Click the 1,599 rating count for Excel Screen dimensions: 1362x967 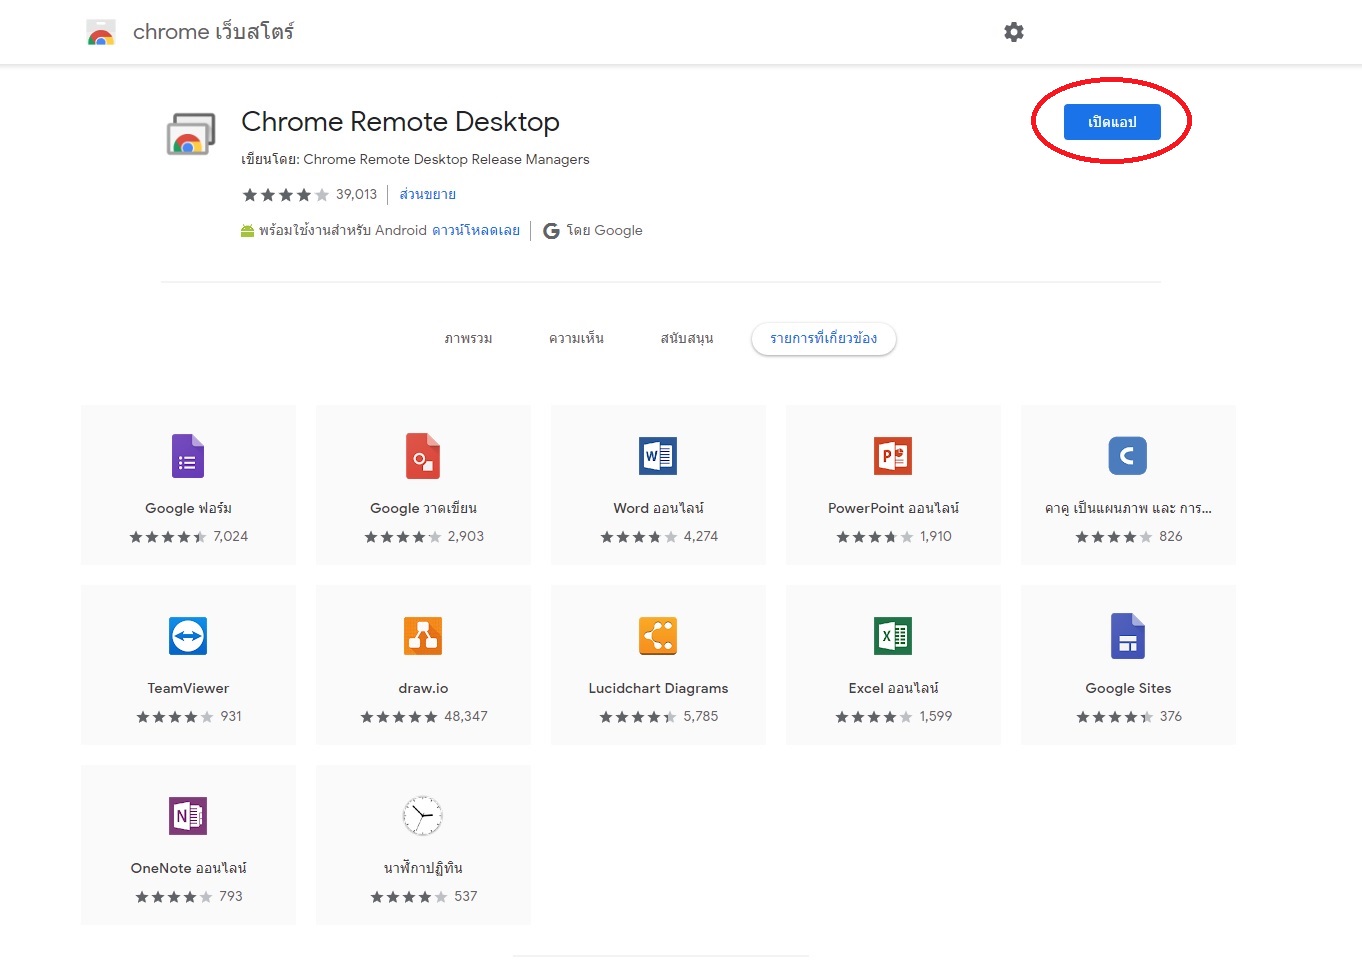(936, 717)
